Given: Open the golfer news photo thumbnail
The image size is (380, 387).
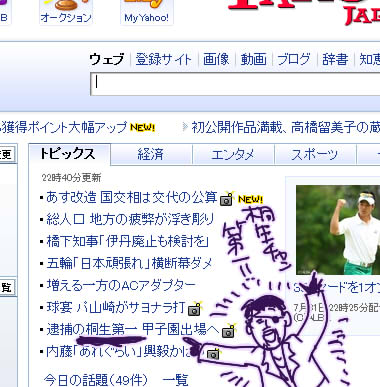Looking at the screenshot, I should pos(338,230).
